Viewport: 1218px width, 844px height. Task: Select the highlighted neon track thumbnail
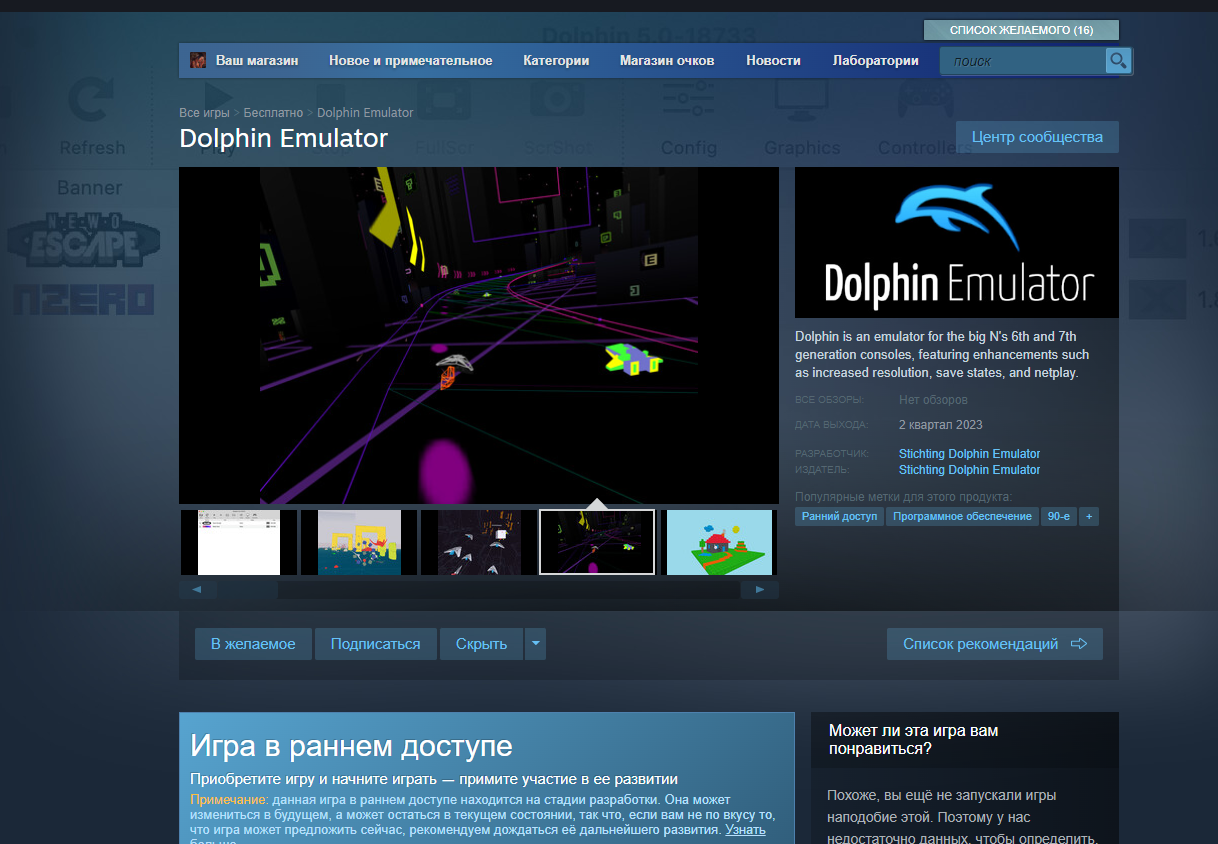[597, 542]
